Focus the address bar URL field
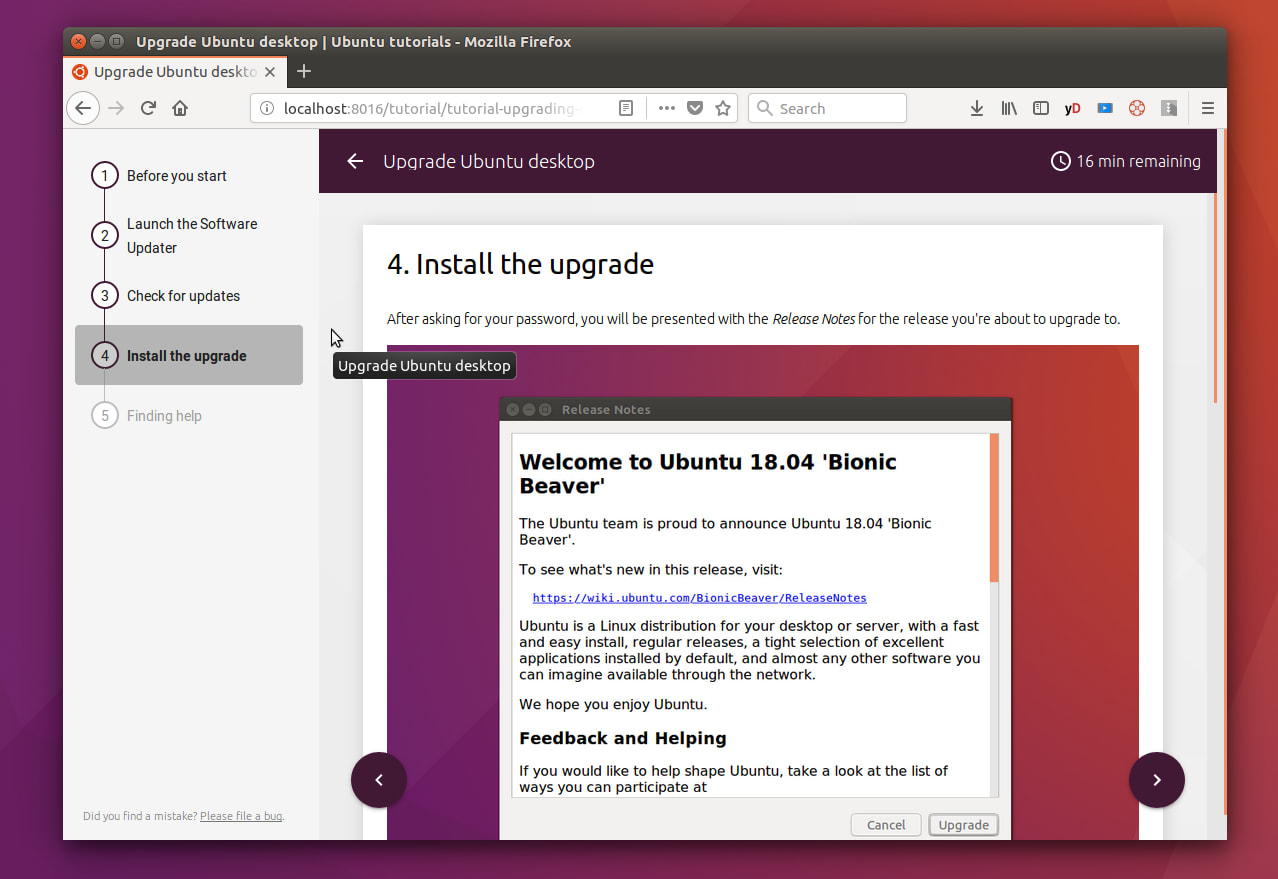 (x=430, y=108)
